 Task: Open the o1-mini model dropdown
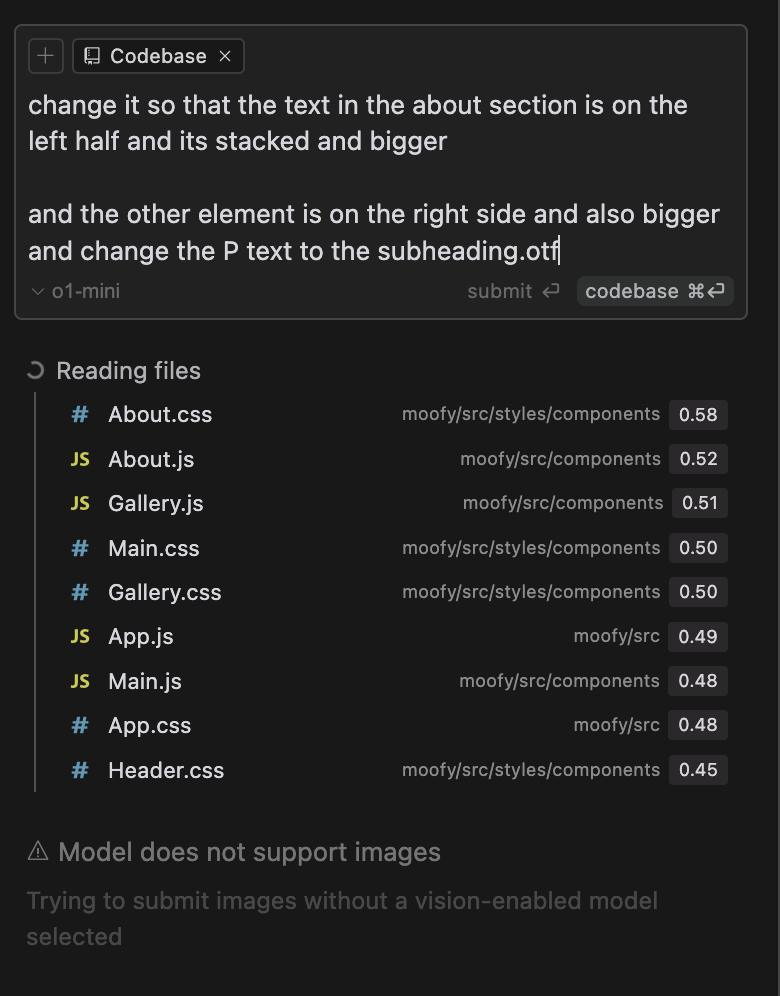click(76, 291)
